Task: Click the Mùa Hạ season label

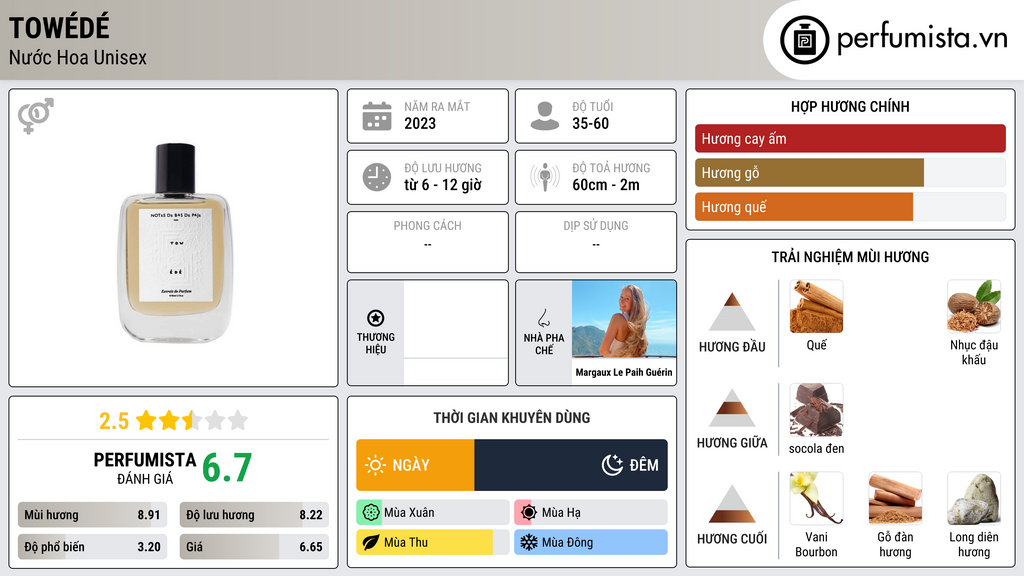Action: tap(561, 513)
